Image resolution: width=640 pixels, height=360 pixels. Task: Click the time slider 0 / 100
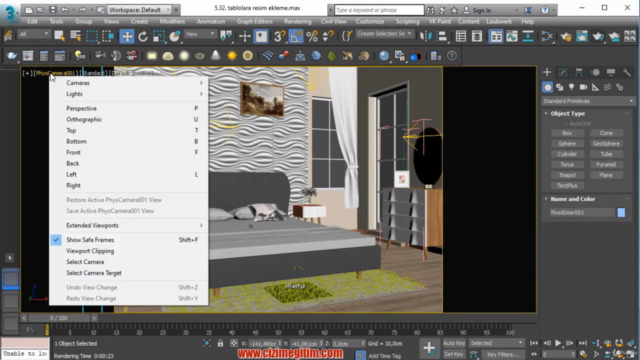pyautogui.click(x=59, y=318)
